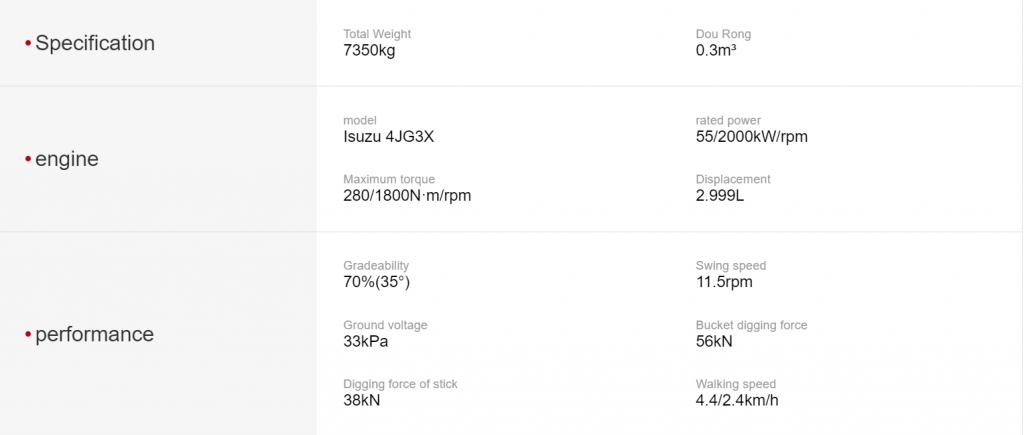Click the red bullet beside Specification

(x=28, y=44)
